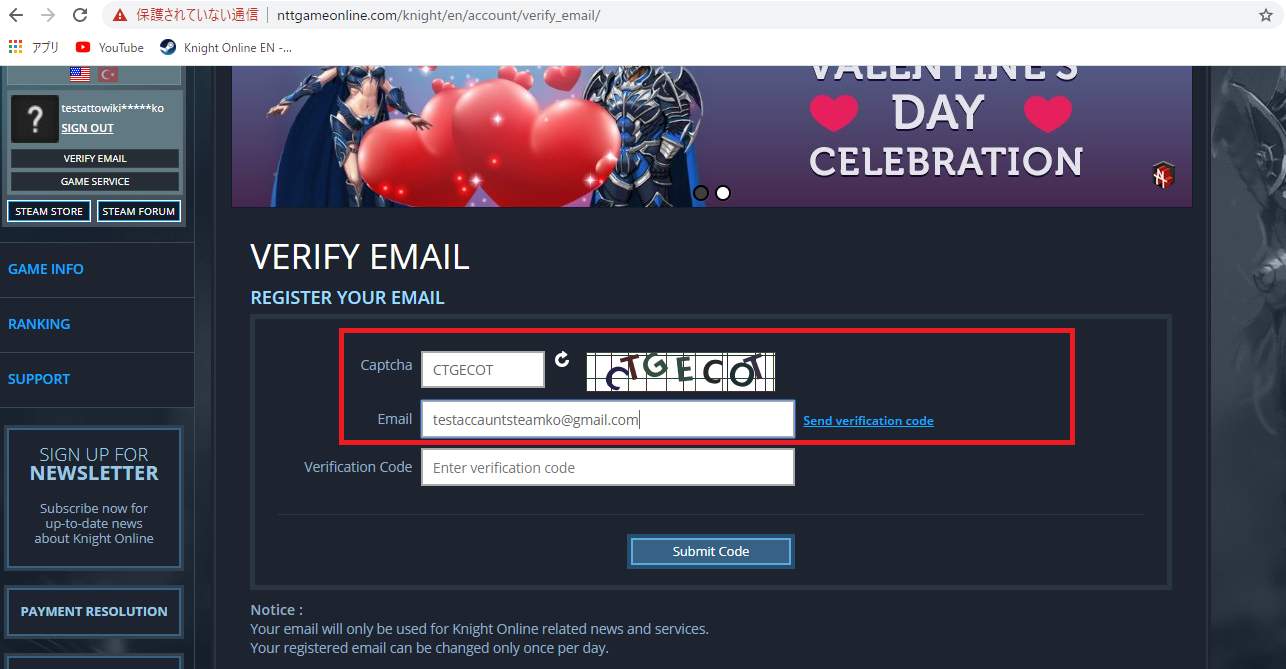Expand the GAME INFO menu
Viewport: 1286px width, 669px height.
46,269
